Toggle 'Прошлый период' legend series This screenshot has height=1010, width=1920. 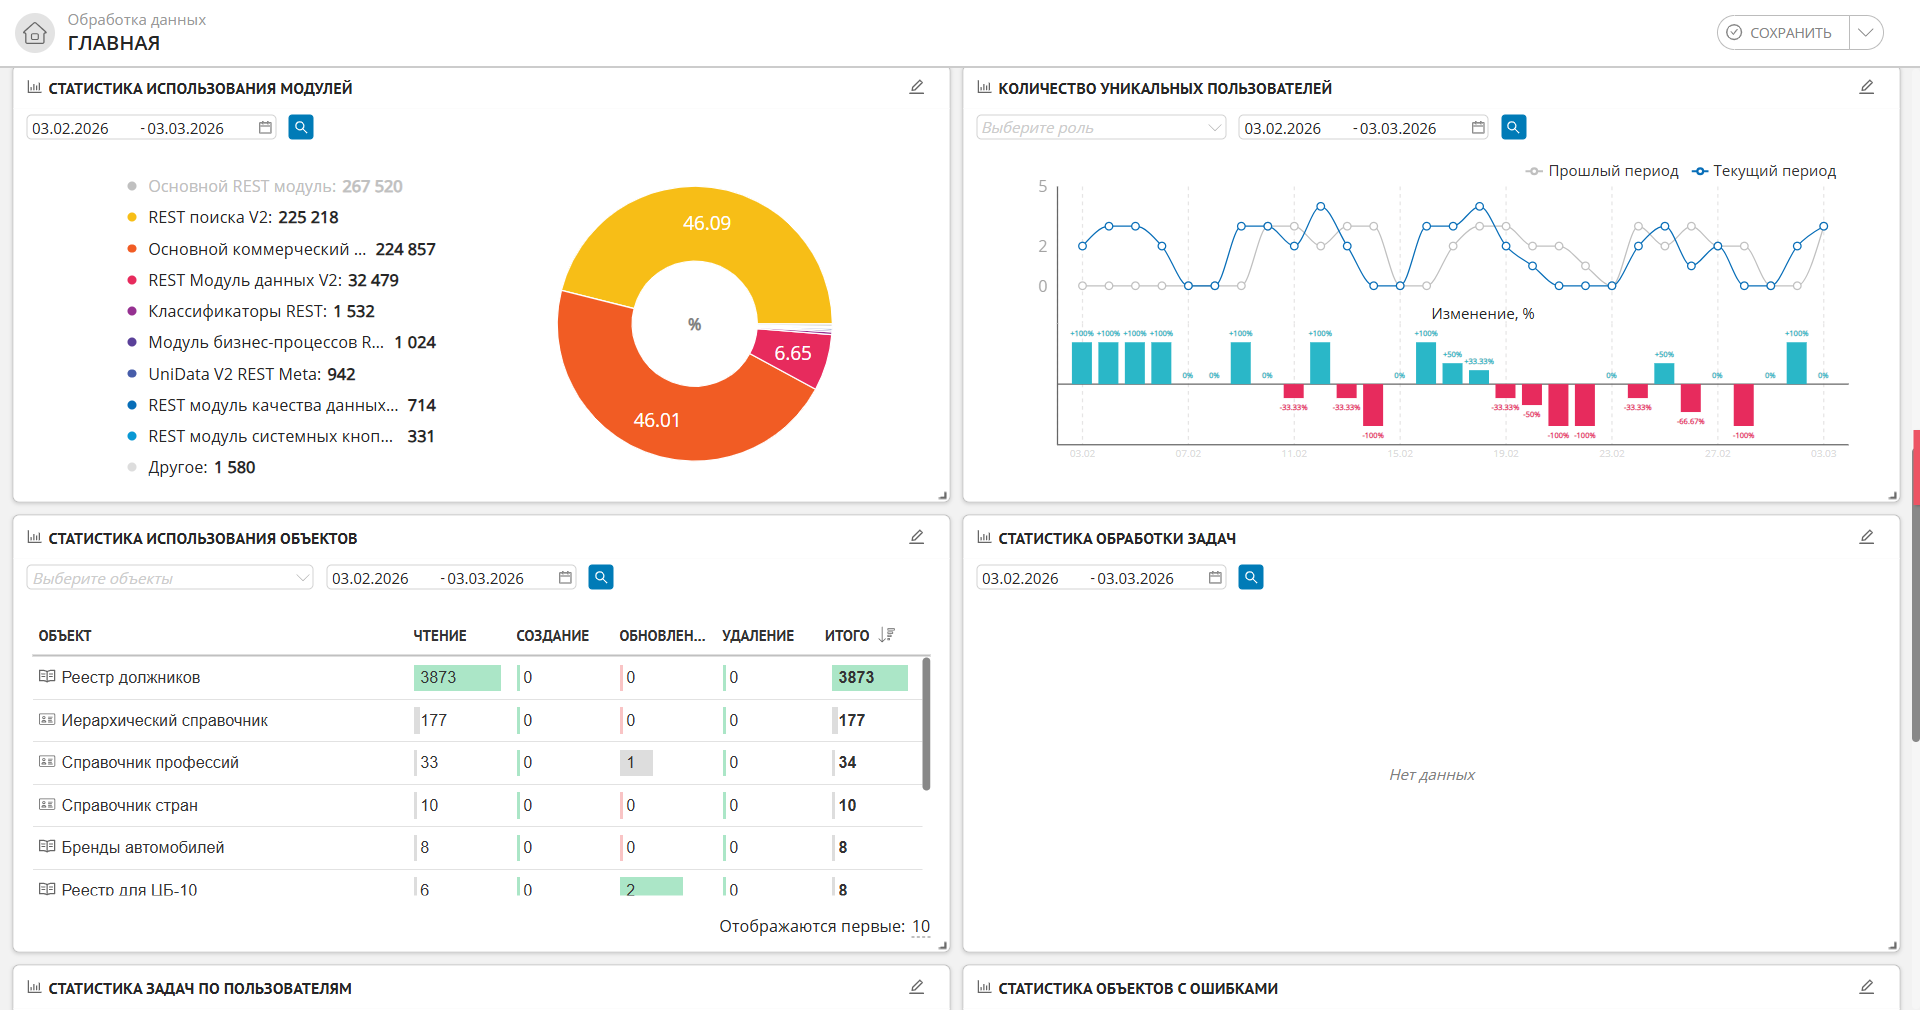(1602, 171)
